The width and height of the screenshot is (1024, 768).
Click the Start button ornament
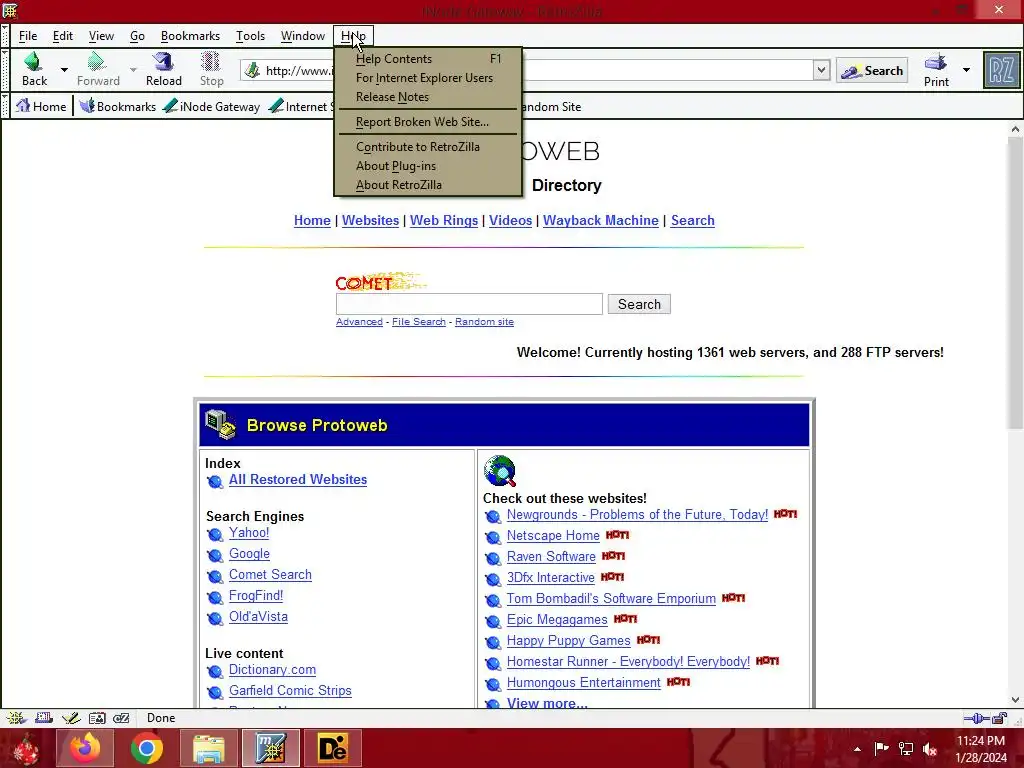point(26,748)
